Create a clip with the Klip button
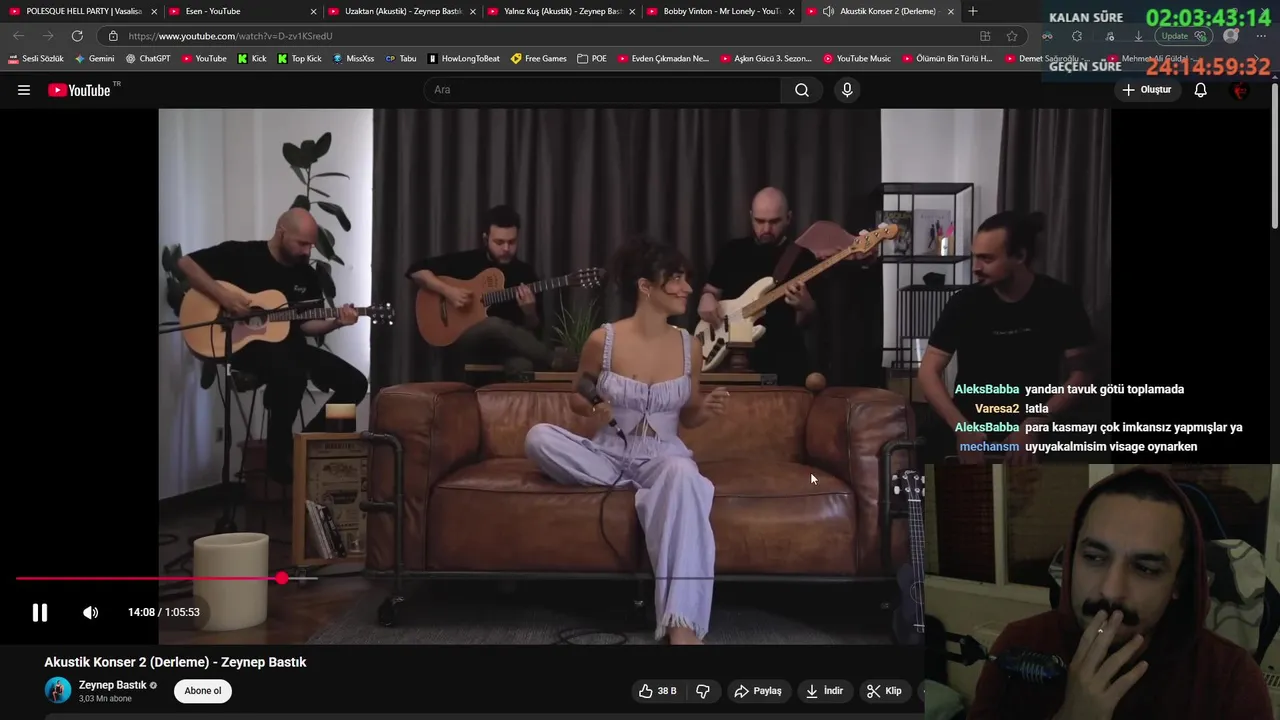 (885, 691)
